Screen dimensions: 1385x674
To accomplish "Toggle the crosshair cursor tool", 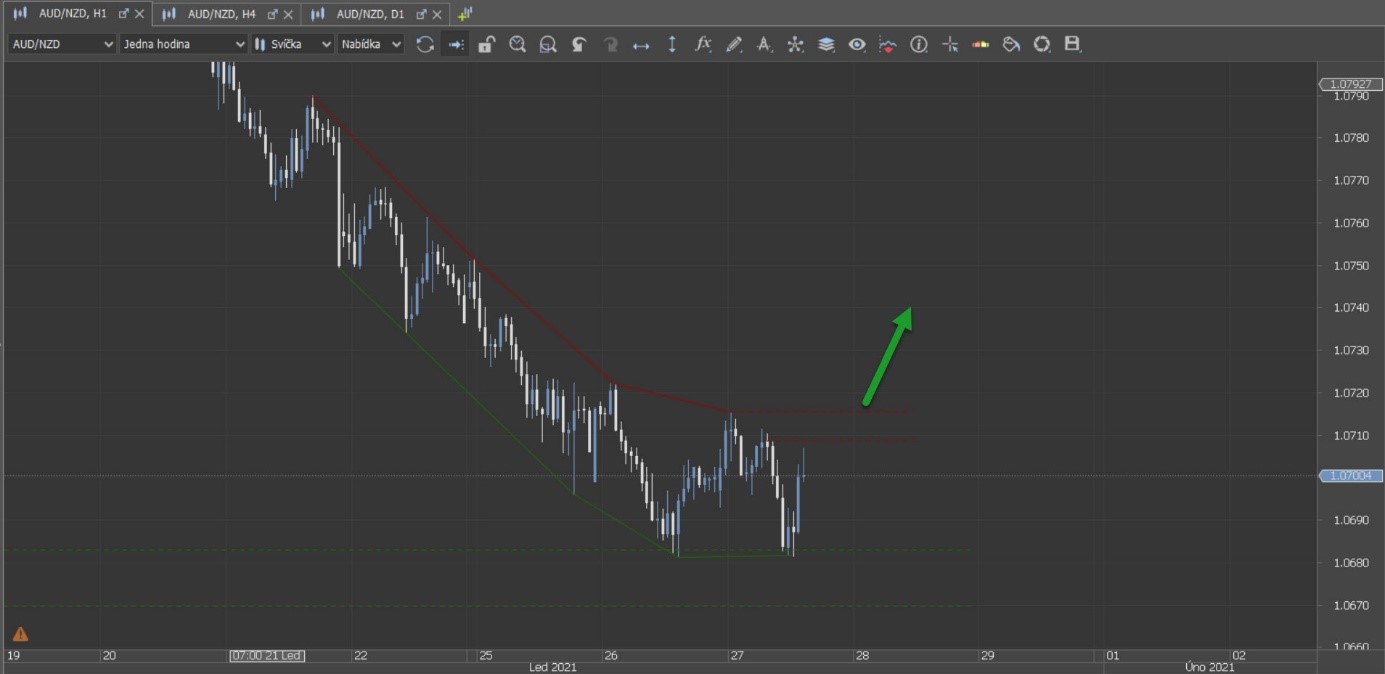I will click(x=950, y=44).
